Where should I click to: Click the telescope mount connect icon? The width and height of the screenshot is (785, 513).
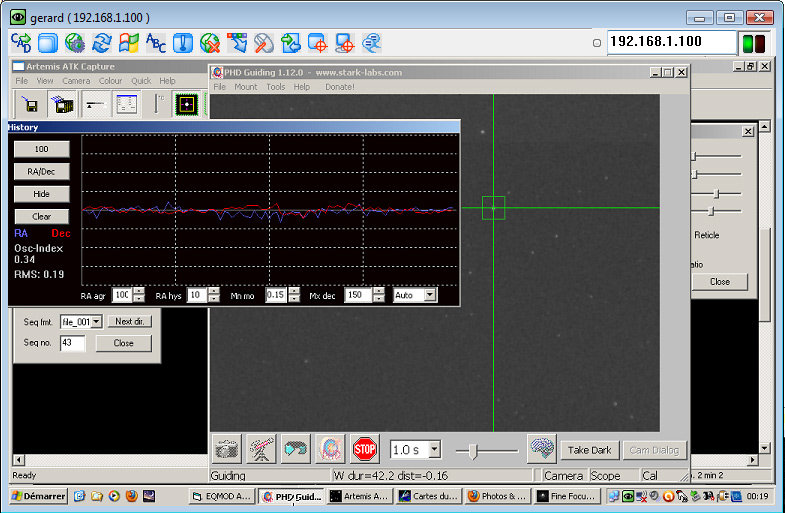click(261, 449)
